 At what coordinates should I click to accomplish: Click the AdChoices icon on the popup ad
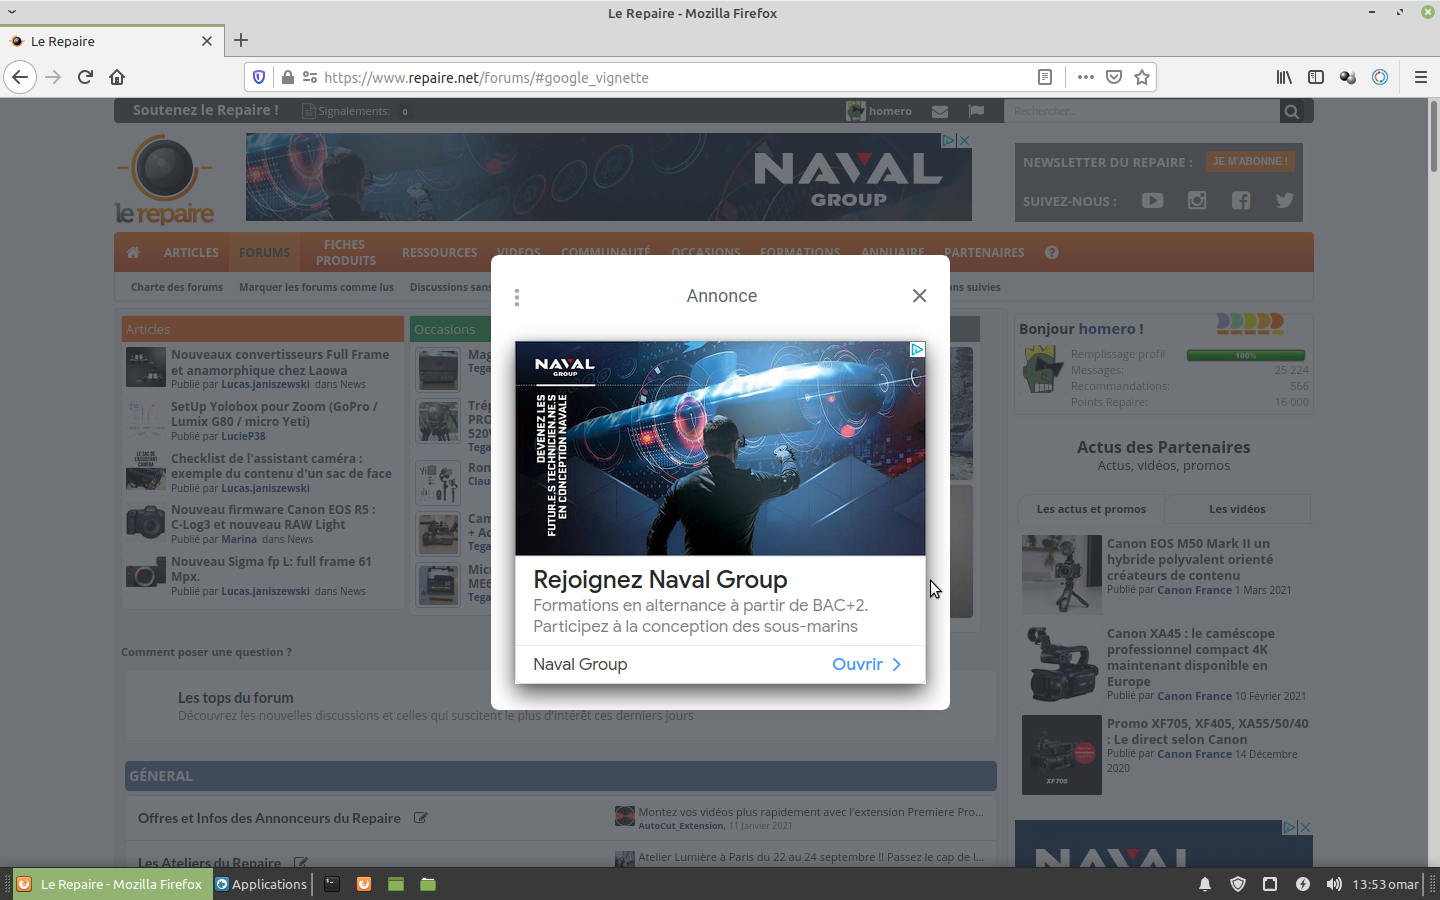pos(916,349)
